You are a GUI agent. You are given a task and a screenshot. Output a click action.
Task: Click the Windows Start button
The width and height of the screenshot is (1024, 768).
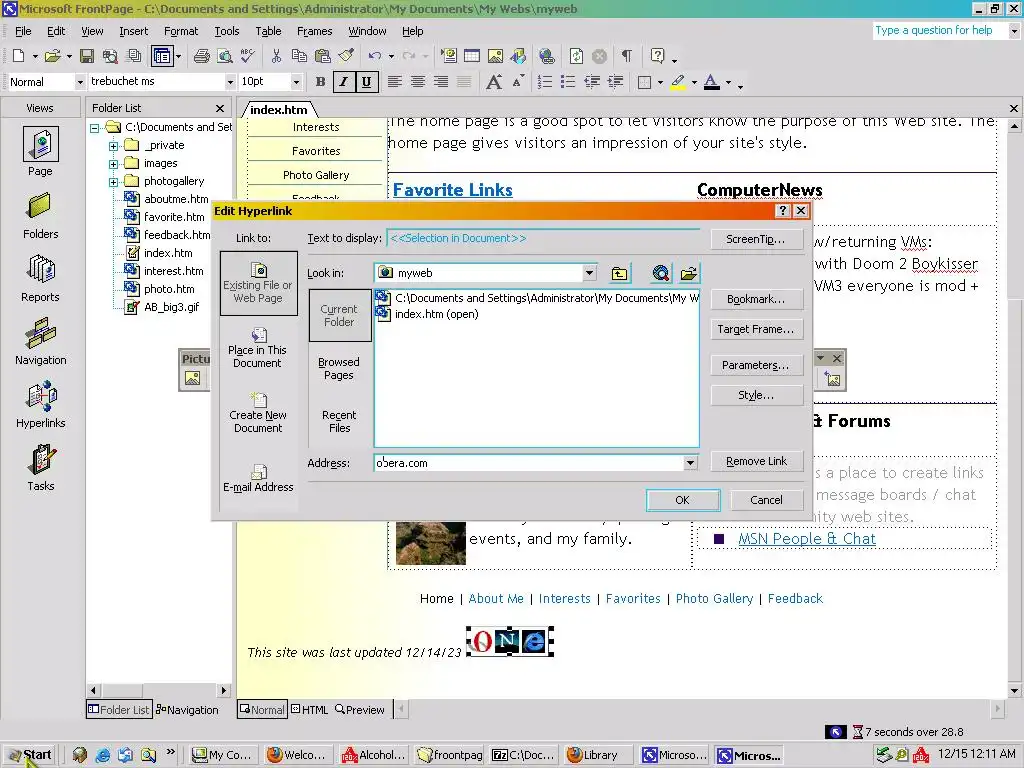29,755
